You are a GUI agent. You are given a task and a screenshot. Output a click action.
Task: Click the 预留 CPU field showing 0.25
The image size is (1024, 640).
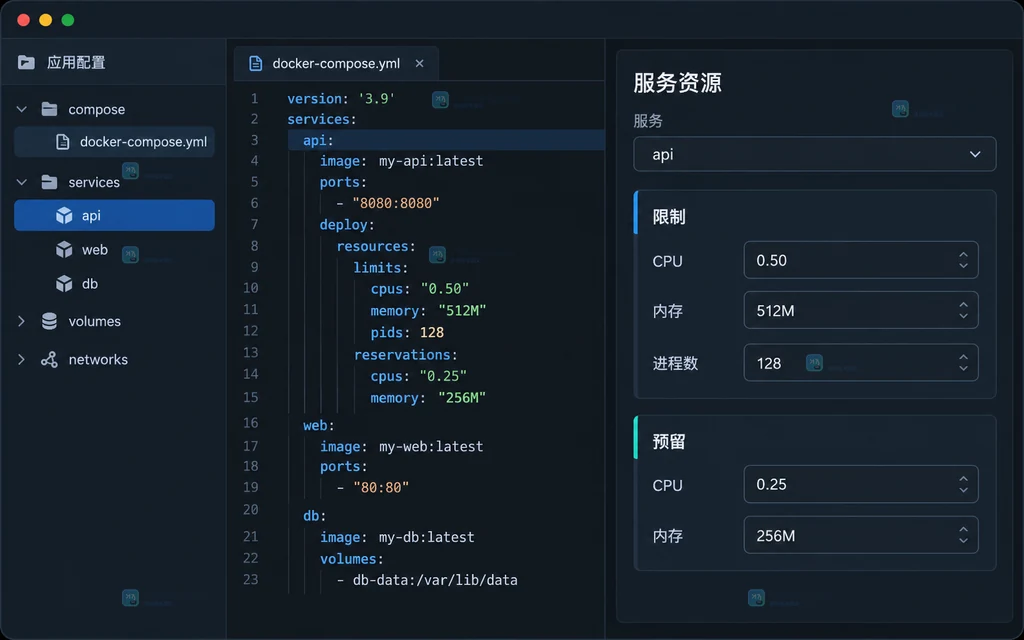pyautogui.click(x=861, y=484)
